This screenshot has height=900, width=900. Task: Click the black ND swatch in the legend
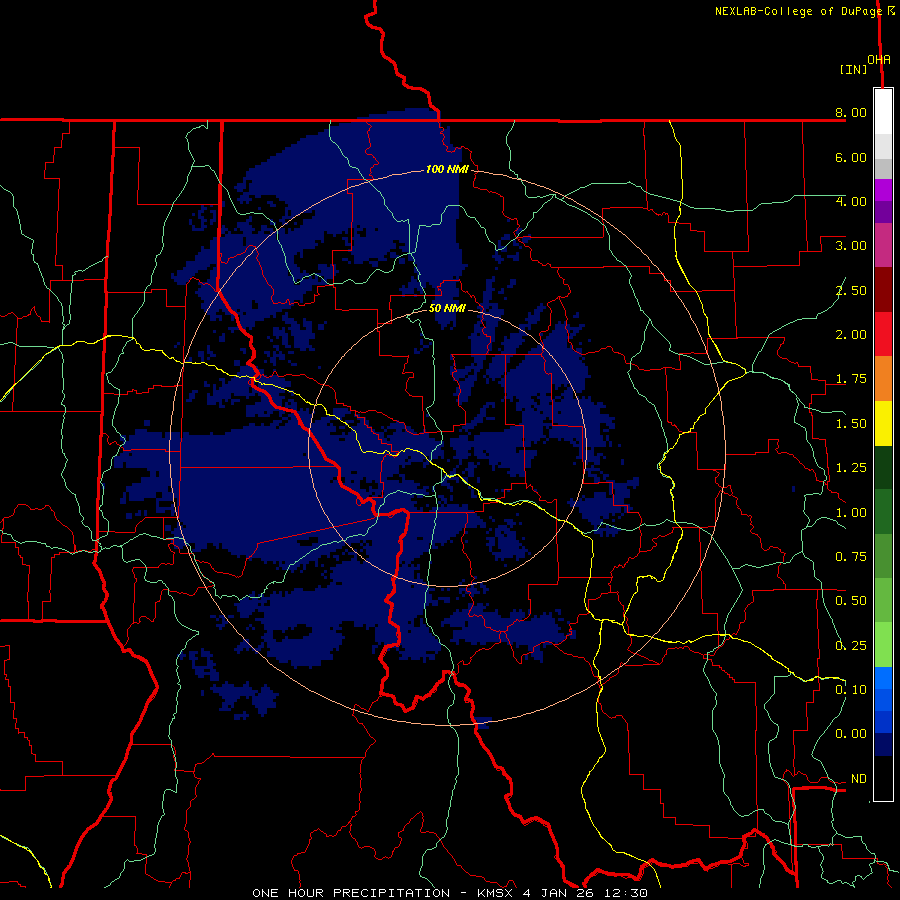click(883, 778)
